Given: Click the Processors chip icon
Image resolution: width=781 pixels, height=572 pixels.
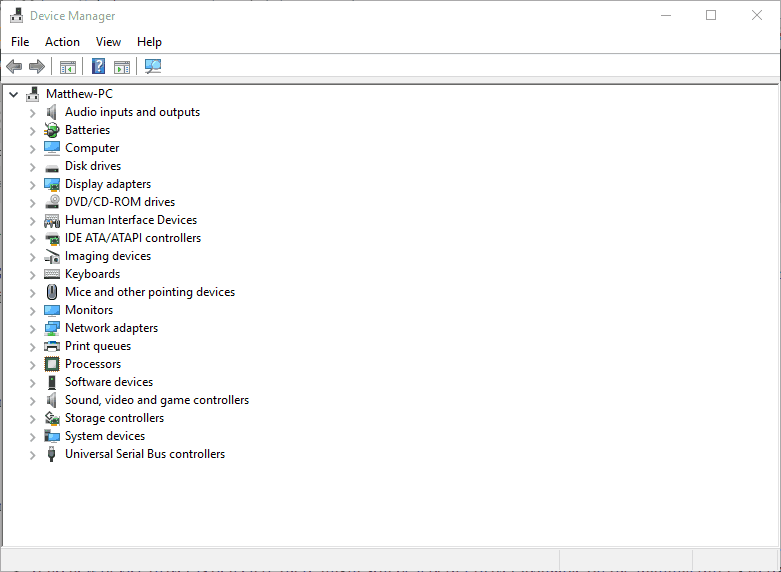Looking at the screenshot, I should click(x=52, y=364).
